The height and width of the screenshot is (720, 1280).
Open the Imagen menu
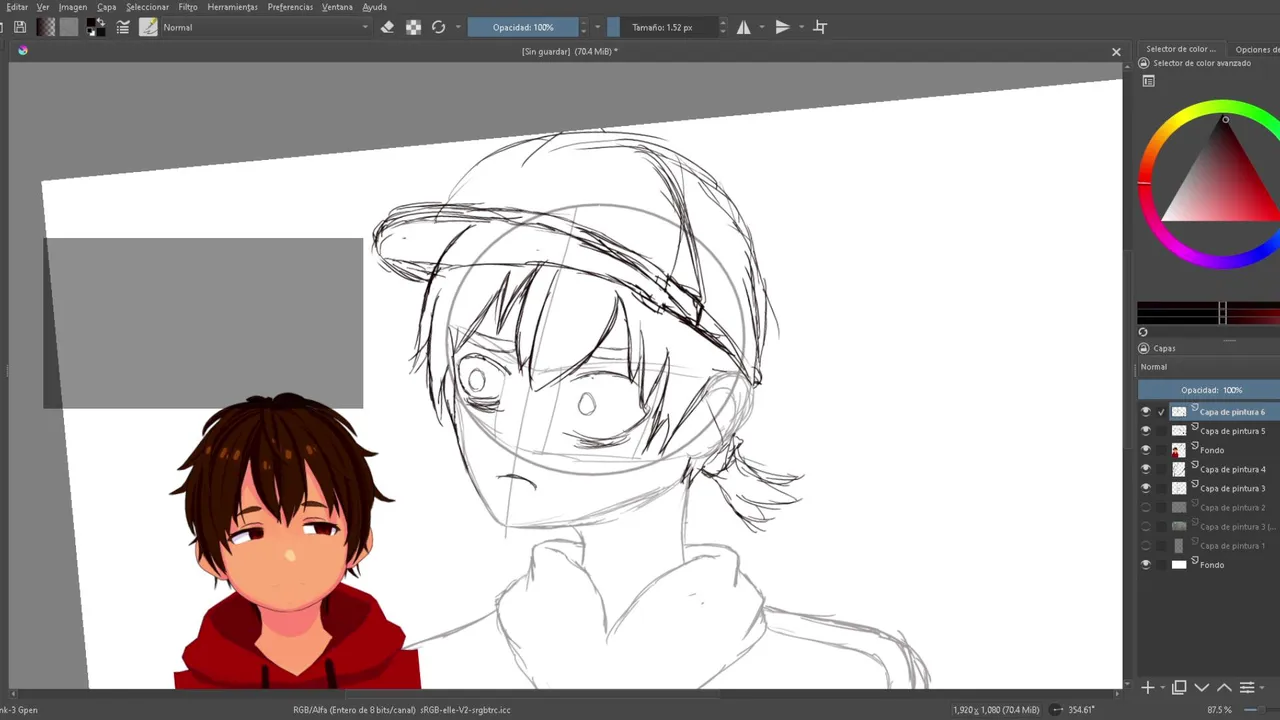(73, 7)
